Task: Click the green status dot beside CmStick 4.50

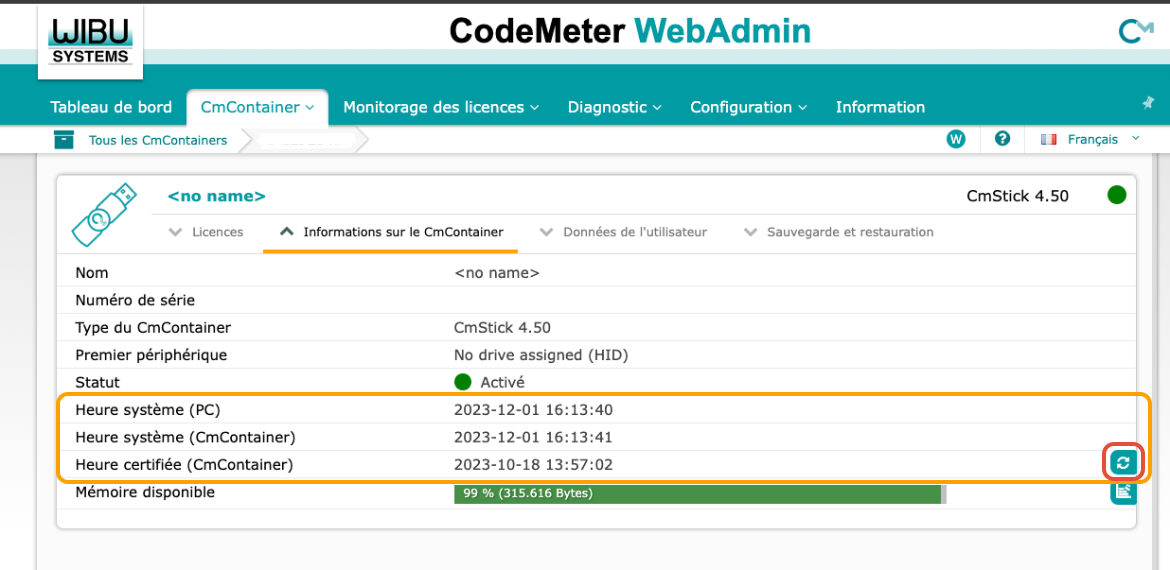Action: click(1116, 196)
